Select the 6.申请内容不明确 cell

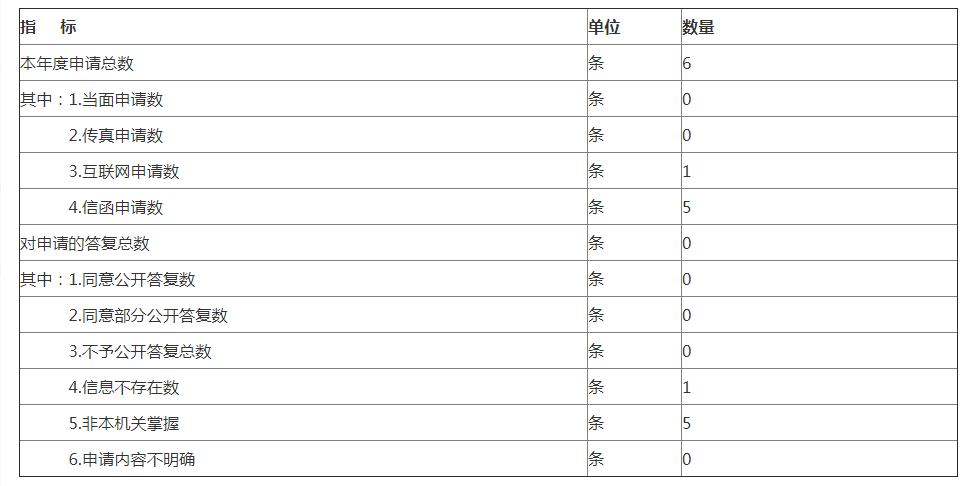pyautogui.click(x=132, y=459)
